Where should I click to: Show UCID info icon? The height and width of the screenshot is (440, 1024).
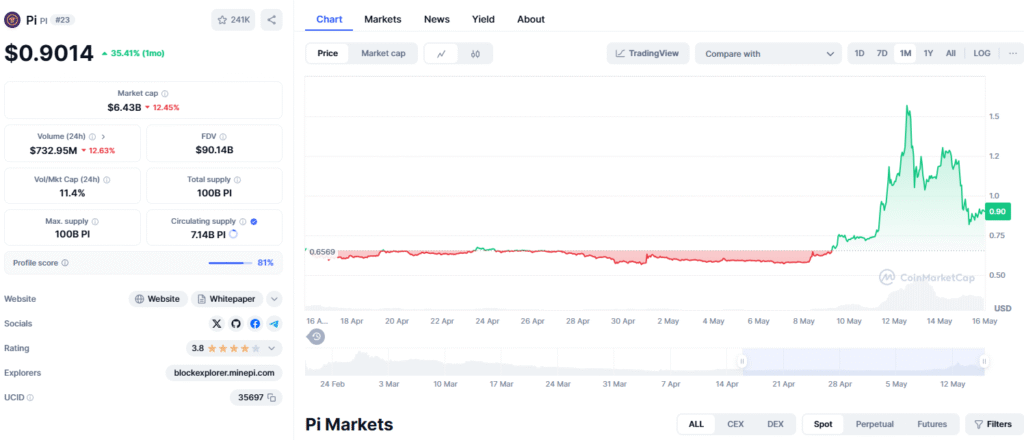(x=30, y=398)
